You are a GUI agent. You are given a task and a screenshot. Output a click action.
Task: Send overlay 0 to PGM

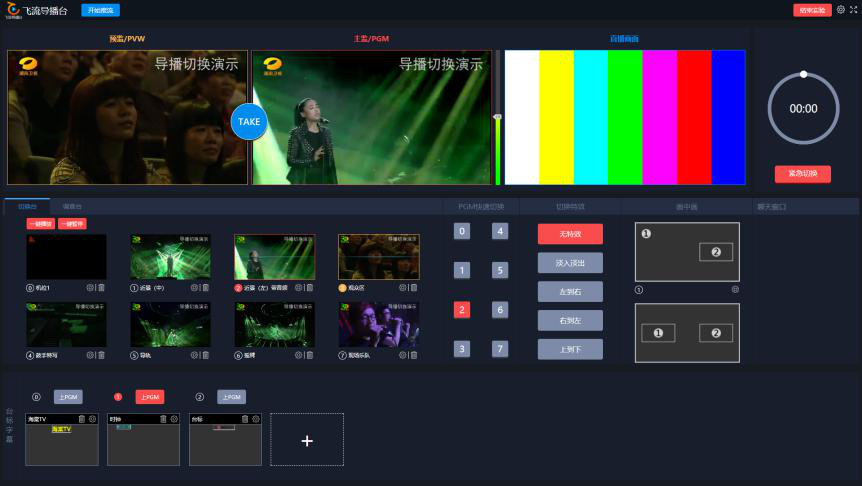(68, 397)
